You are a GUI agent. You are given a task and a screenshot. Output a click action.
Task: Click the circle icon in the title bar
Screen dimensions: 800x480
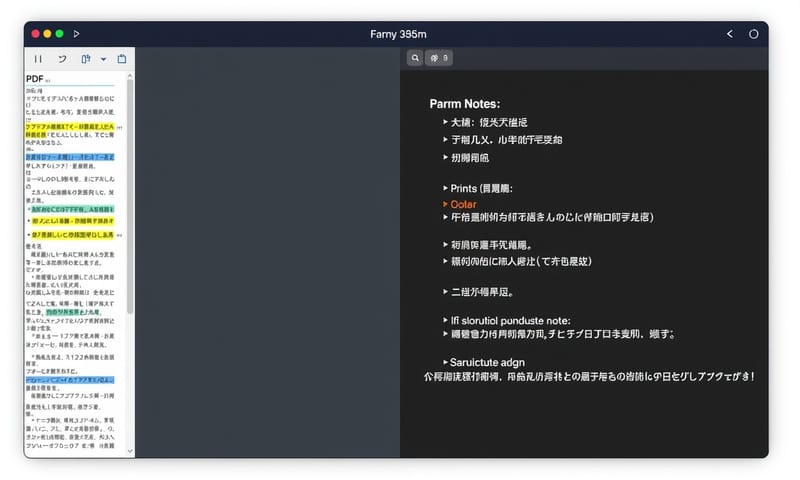pyautogui.click(x=754, y=34)
